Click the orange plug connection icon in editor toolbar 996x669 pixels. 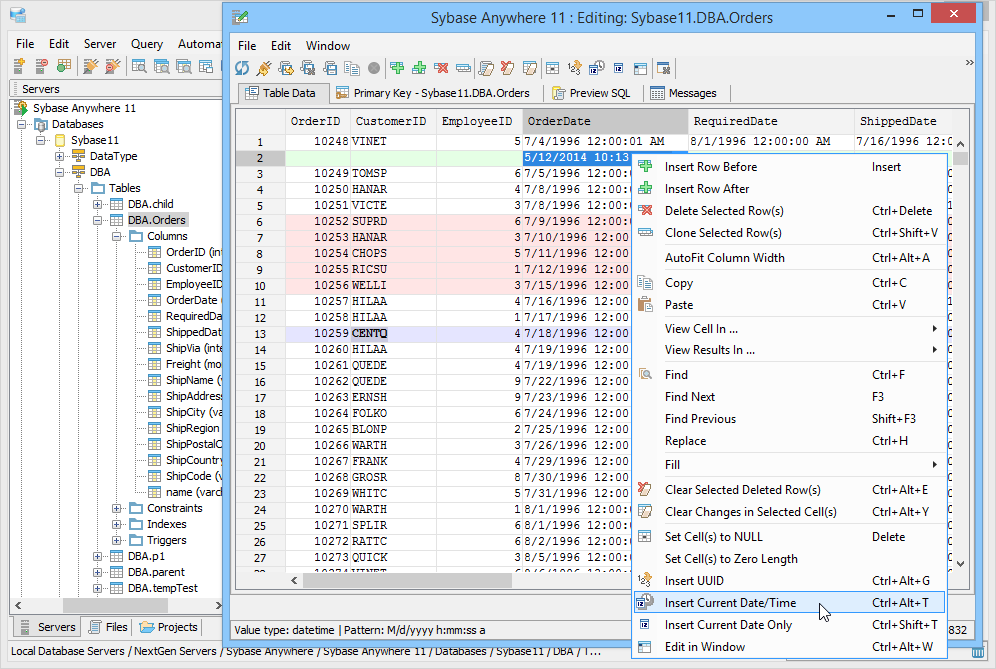[x=264, y=68]
